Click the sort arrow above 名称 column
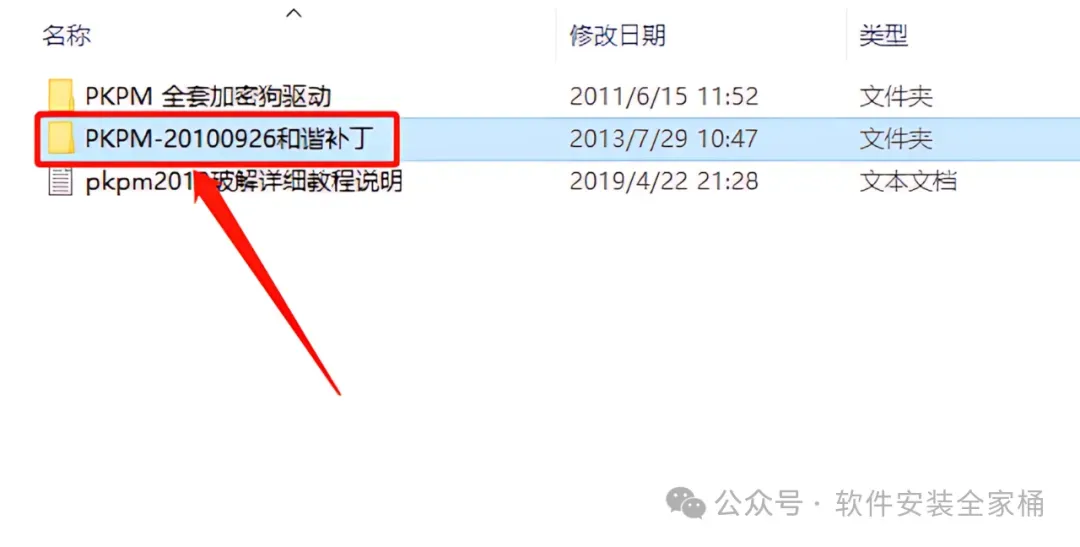1080x547 pixels. 294,12
